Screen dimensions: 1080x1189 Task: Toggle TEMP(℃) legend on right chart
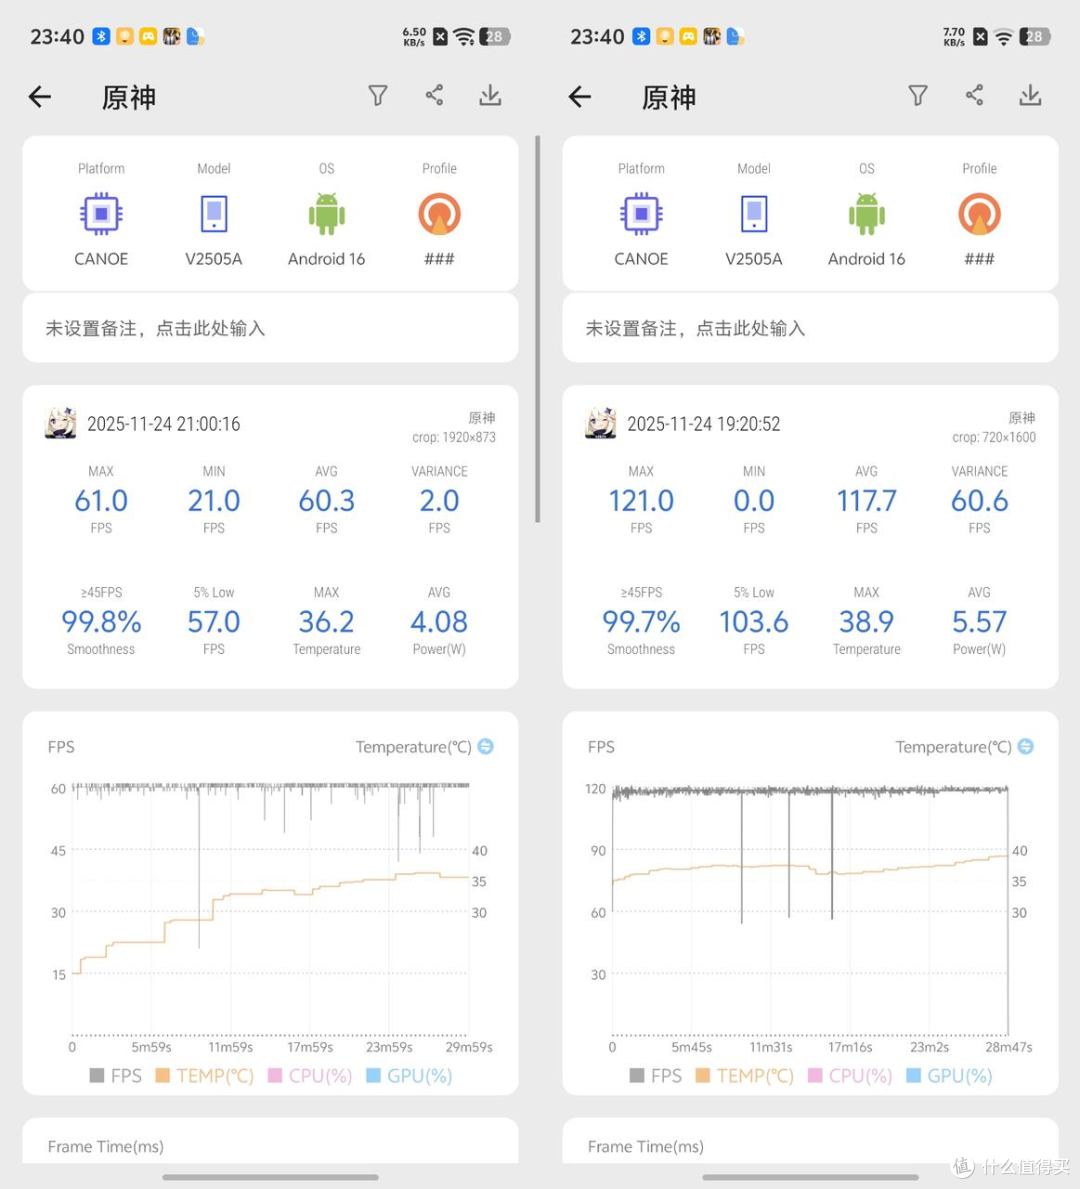[x=745, y=1076]
